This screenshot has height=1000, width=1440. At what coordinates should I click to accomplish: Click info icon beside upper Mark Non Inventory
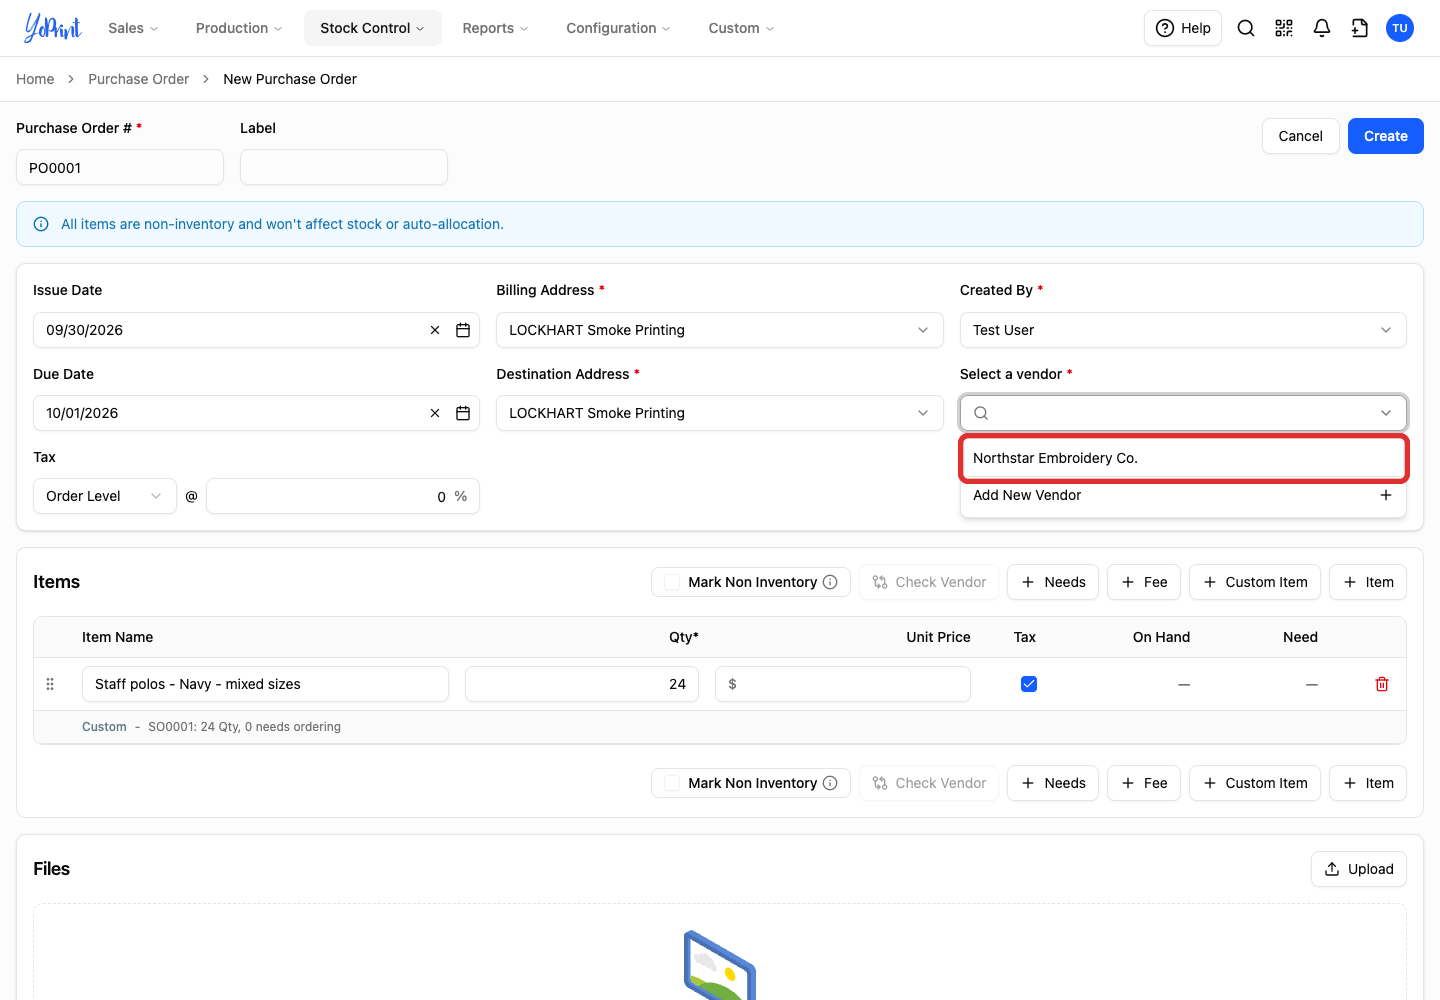click(830, 582)
